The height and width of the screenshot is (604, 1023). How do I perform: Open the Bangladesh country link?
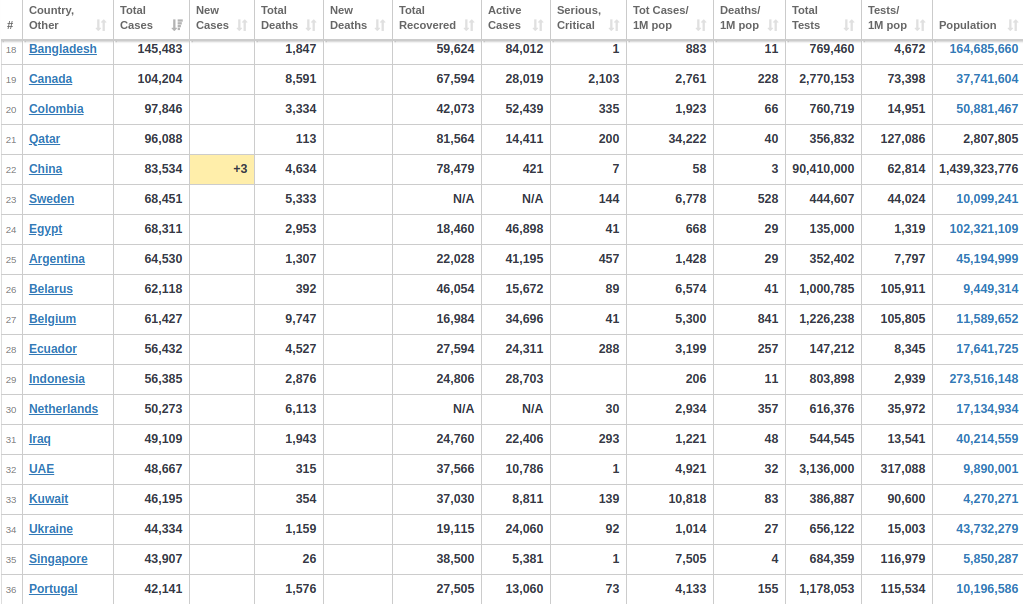[63, 49]
